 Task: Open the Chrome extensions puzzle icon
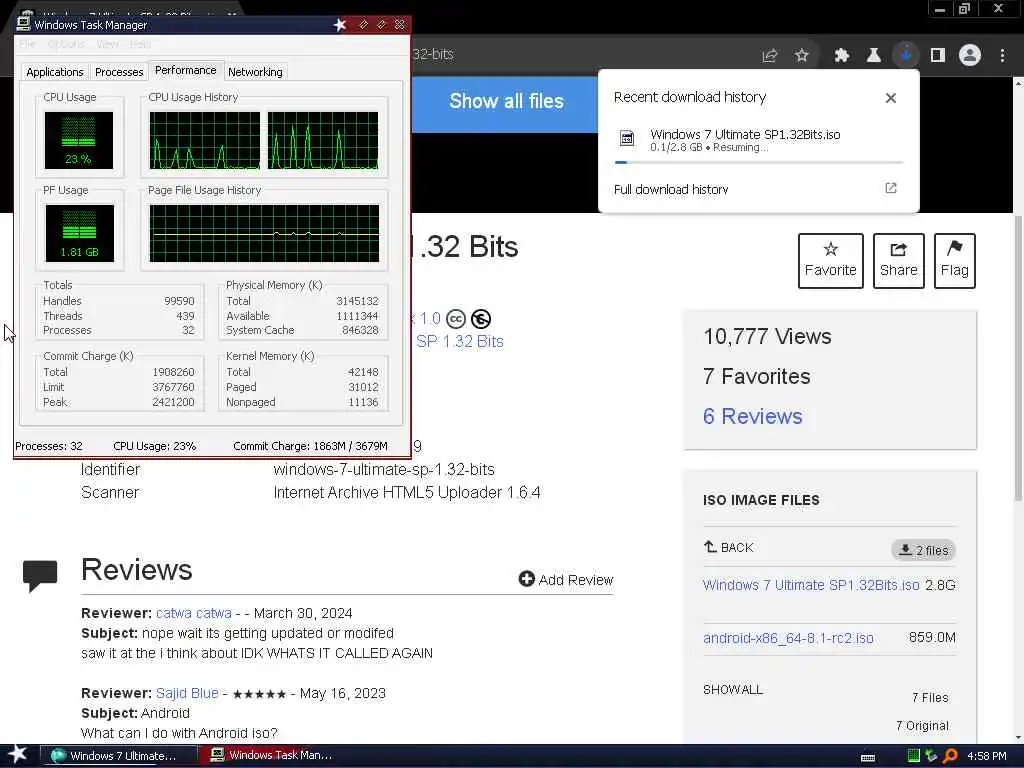[842, 56]
